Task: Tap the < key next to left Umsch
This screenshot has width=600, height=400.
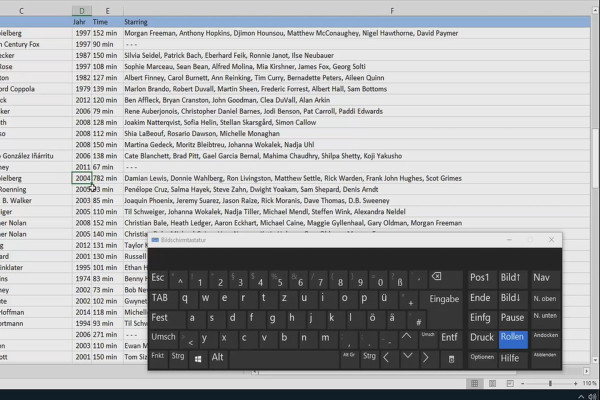Action: [x=189, y=339]
